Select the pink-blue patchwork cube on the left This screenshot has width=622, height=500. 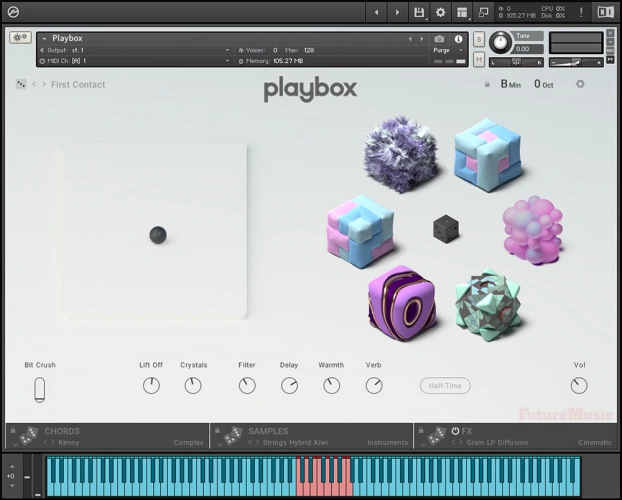point(360,231)
